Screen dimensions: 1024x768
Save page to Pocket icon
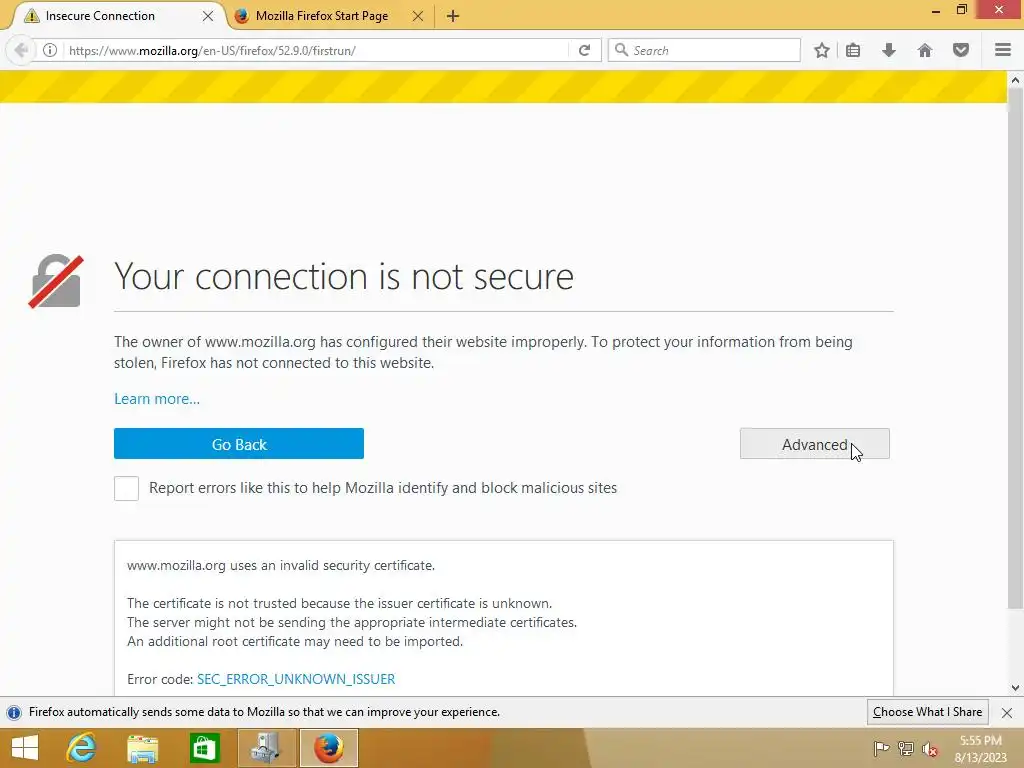pyautogui.click(x=961, y=50)
